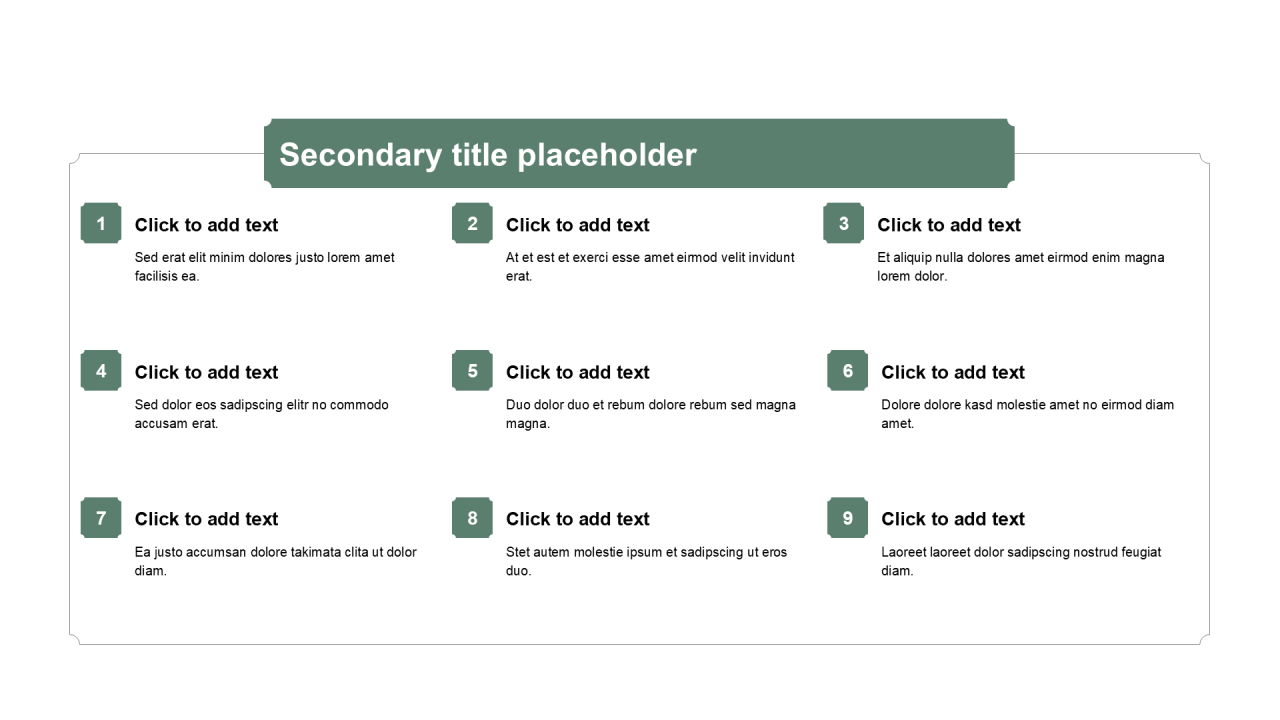
Task: Click the number 5 badge icon
Action: pos(472,371)
